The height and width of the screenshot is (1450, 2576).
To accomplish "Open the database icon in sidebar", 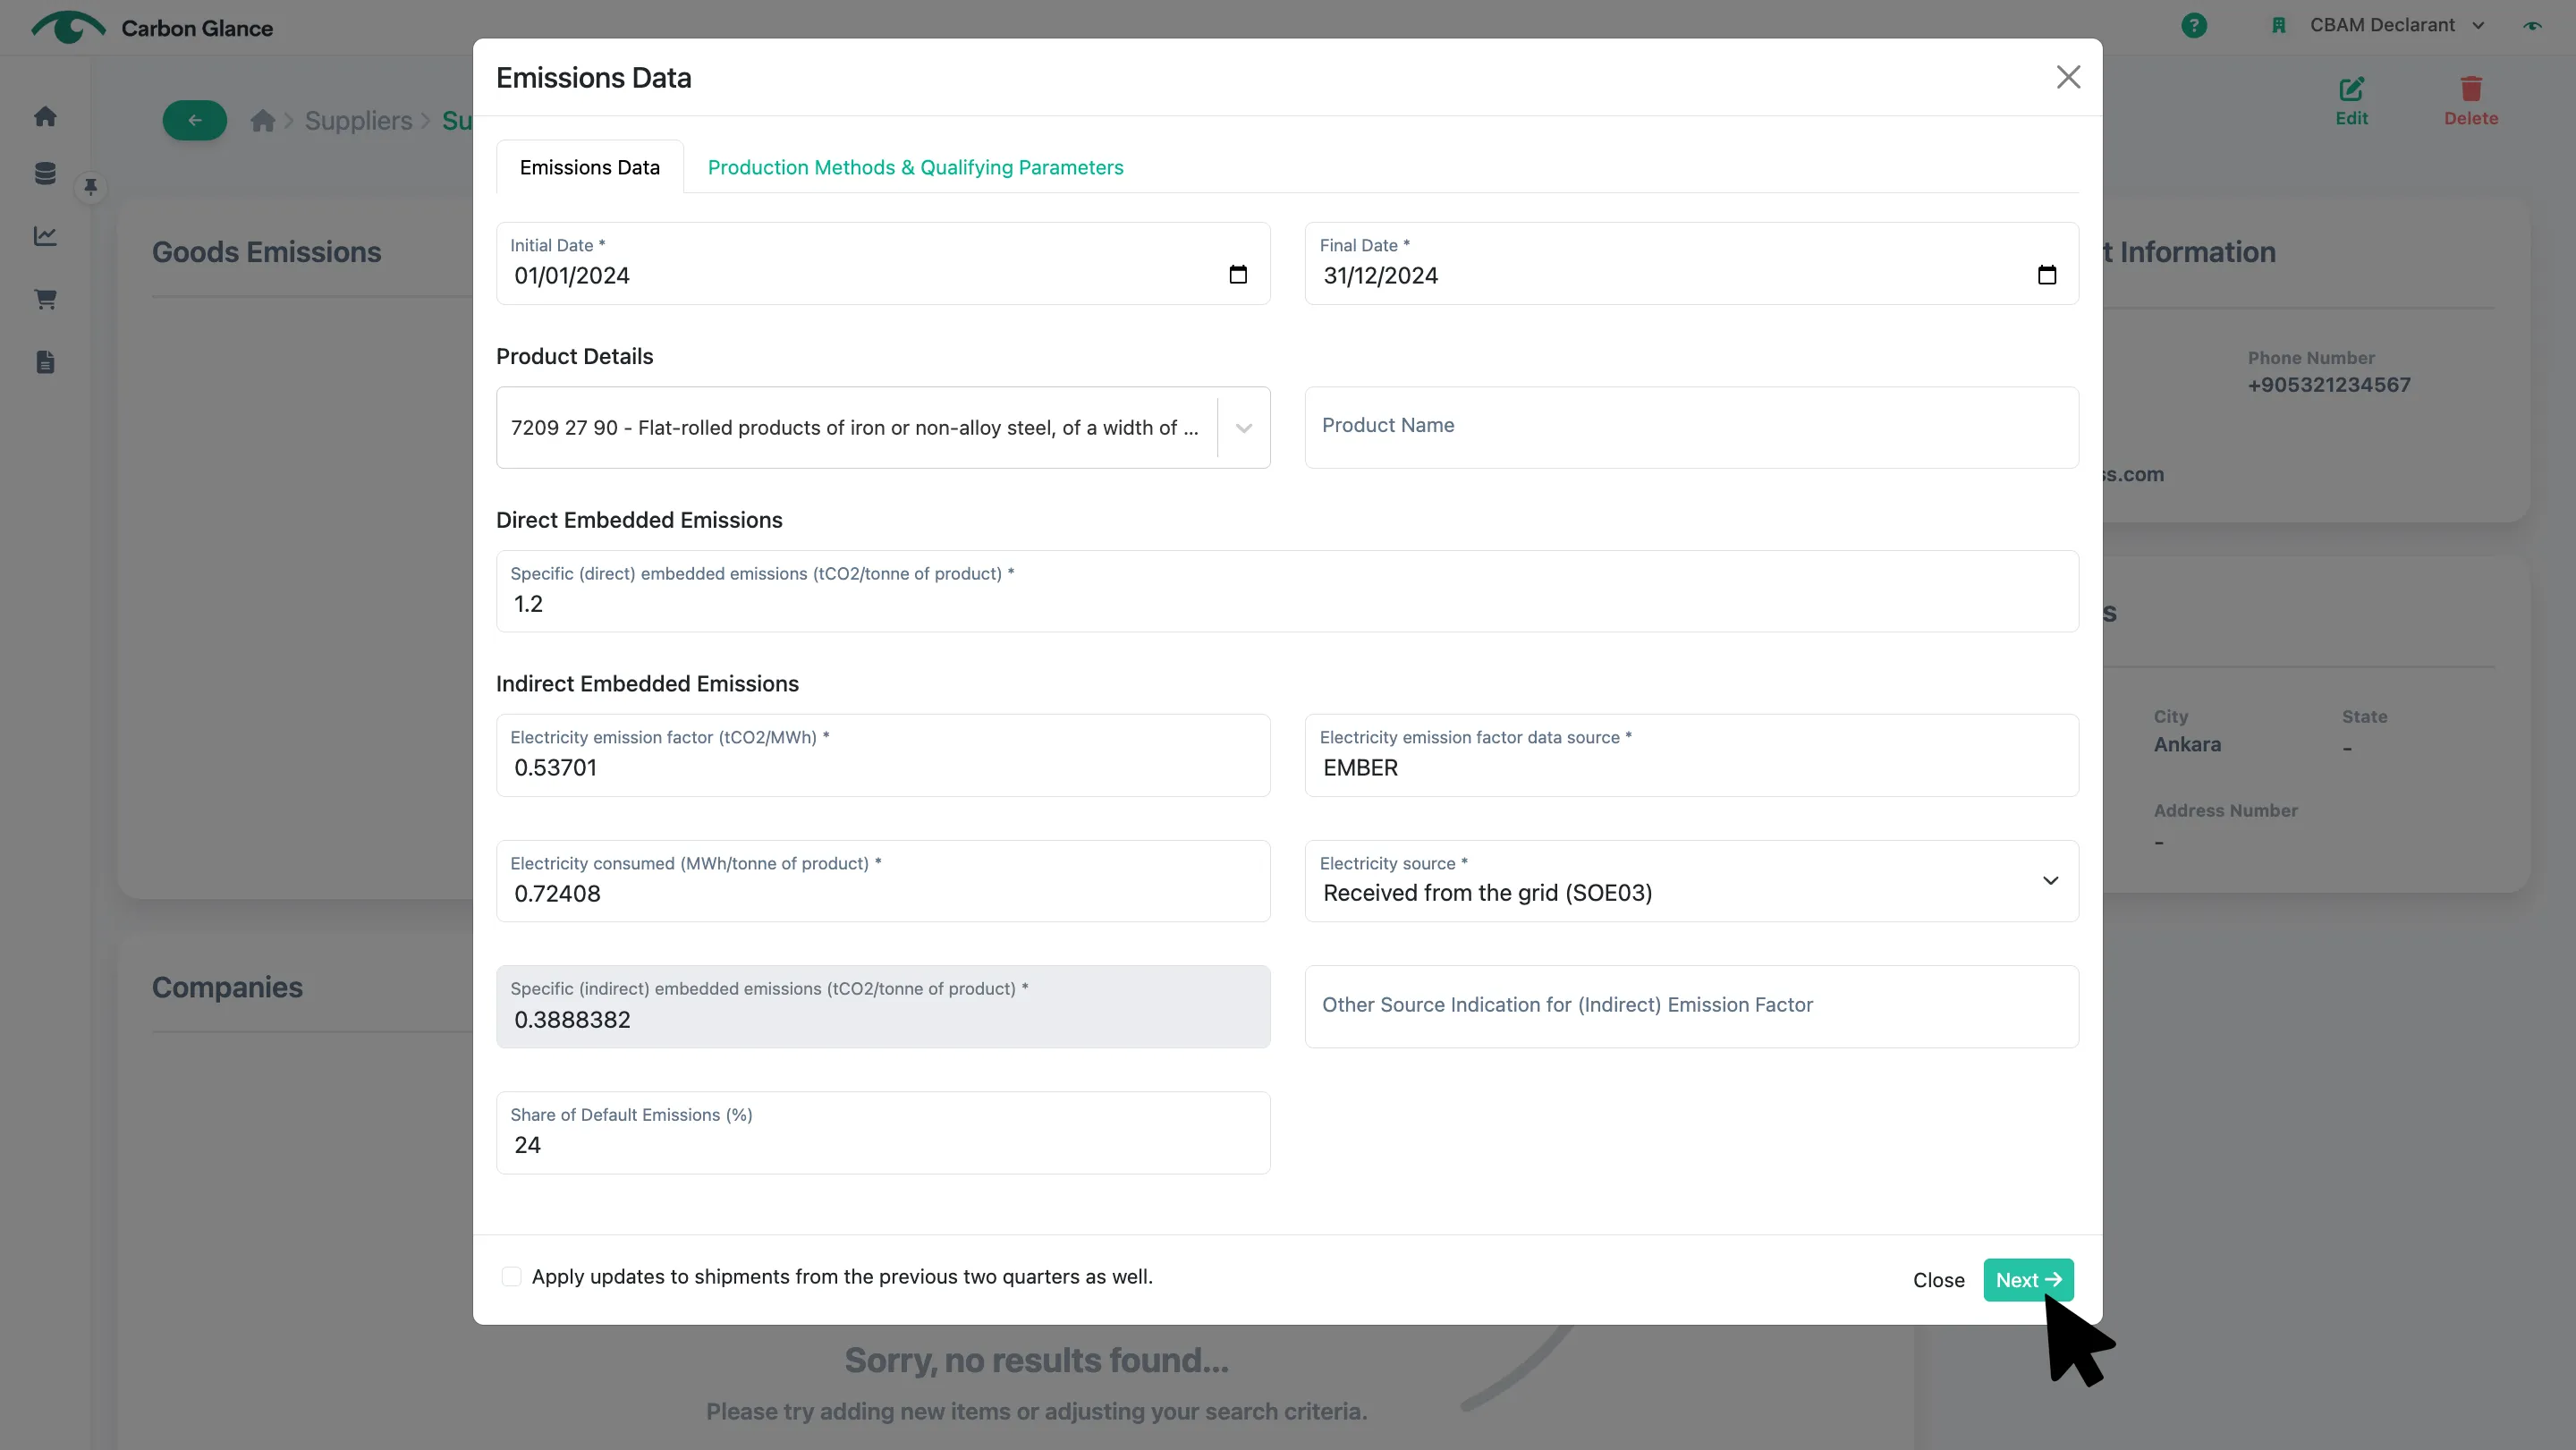I will coord(45,173).
